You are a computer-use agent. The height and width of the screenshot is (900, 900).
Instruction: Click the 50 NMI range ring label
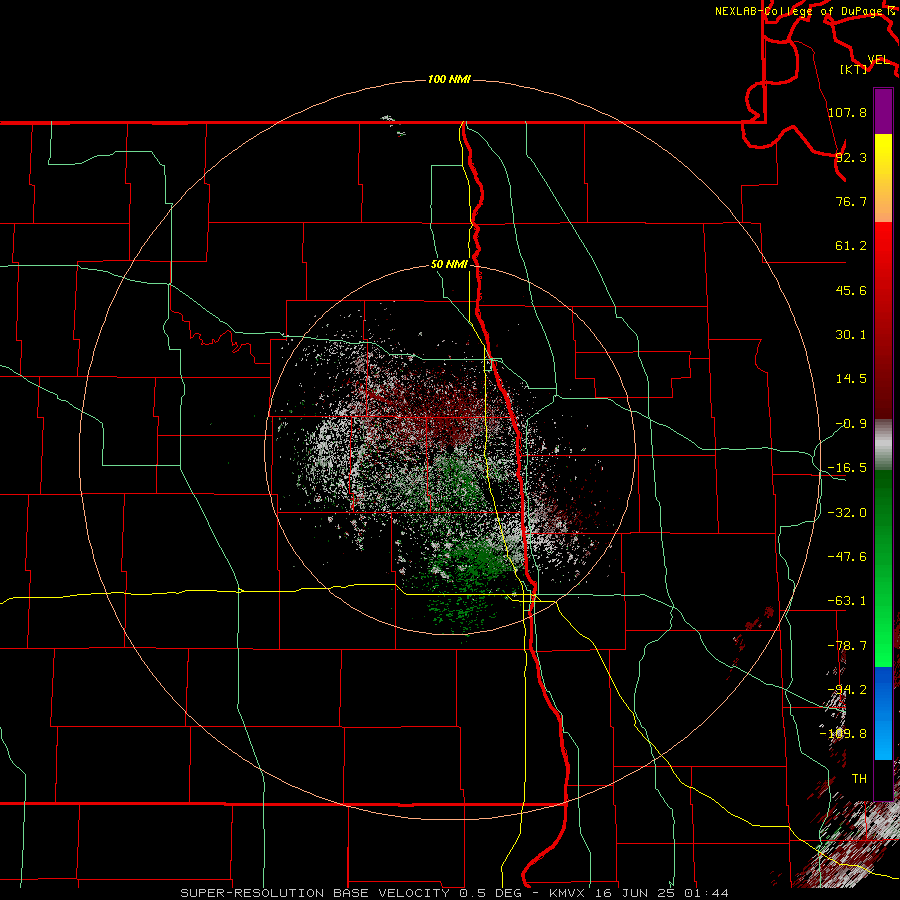coord(449,265)
